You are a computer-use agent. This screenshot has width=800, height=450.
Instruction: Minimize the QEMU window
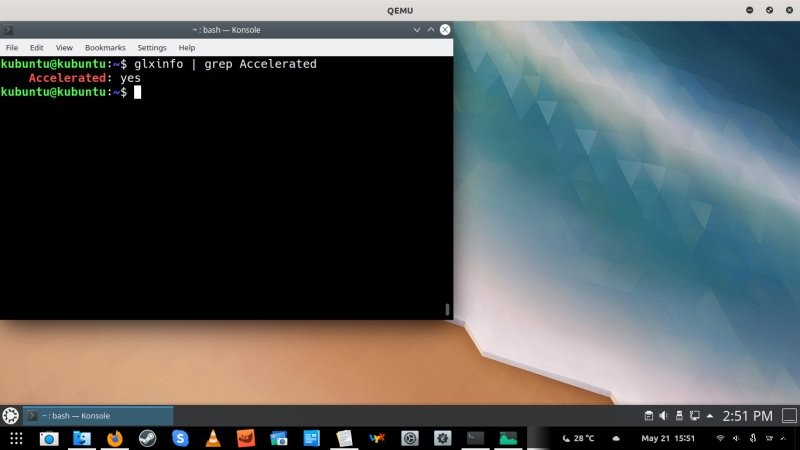click(749, 10)
